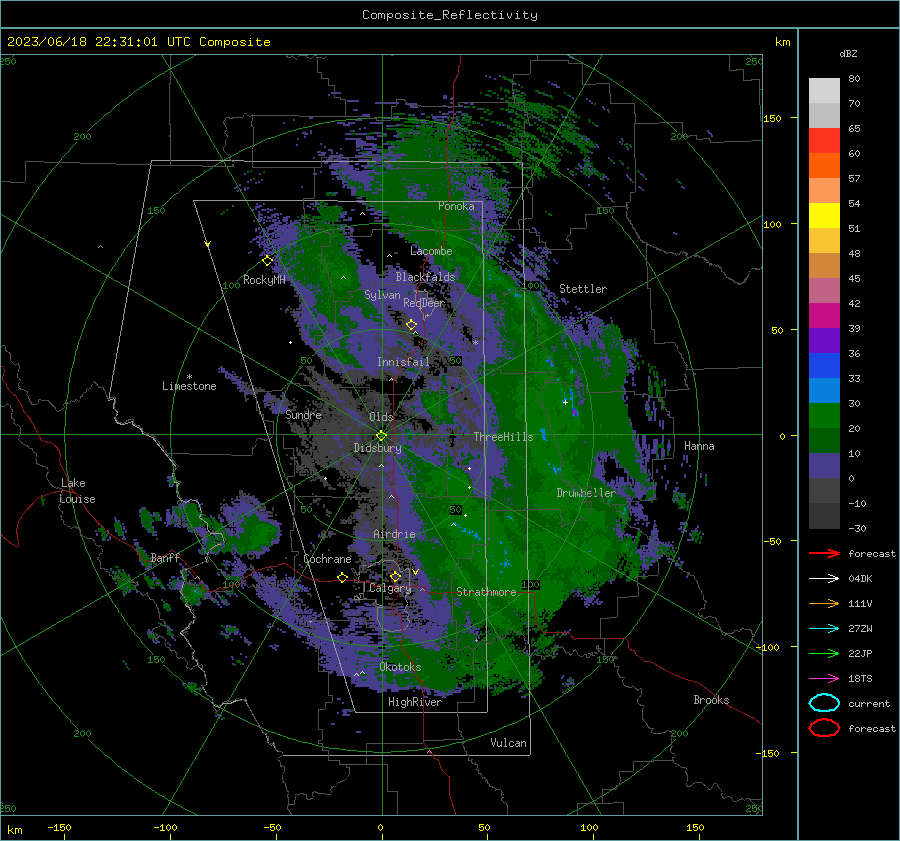Click the magenta storm cell west of Hanna
The image size is (900, 841).
(x=575, y=412)
